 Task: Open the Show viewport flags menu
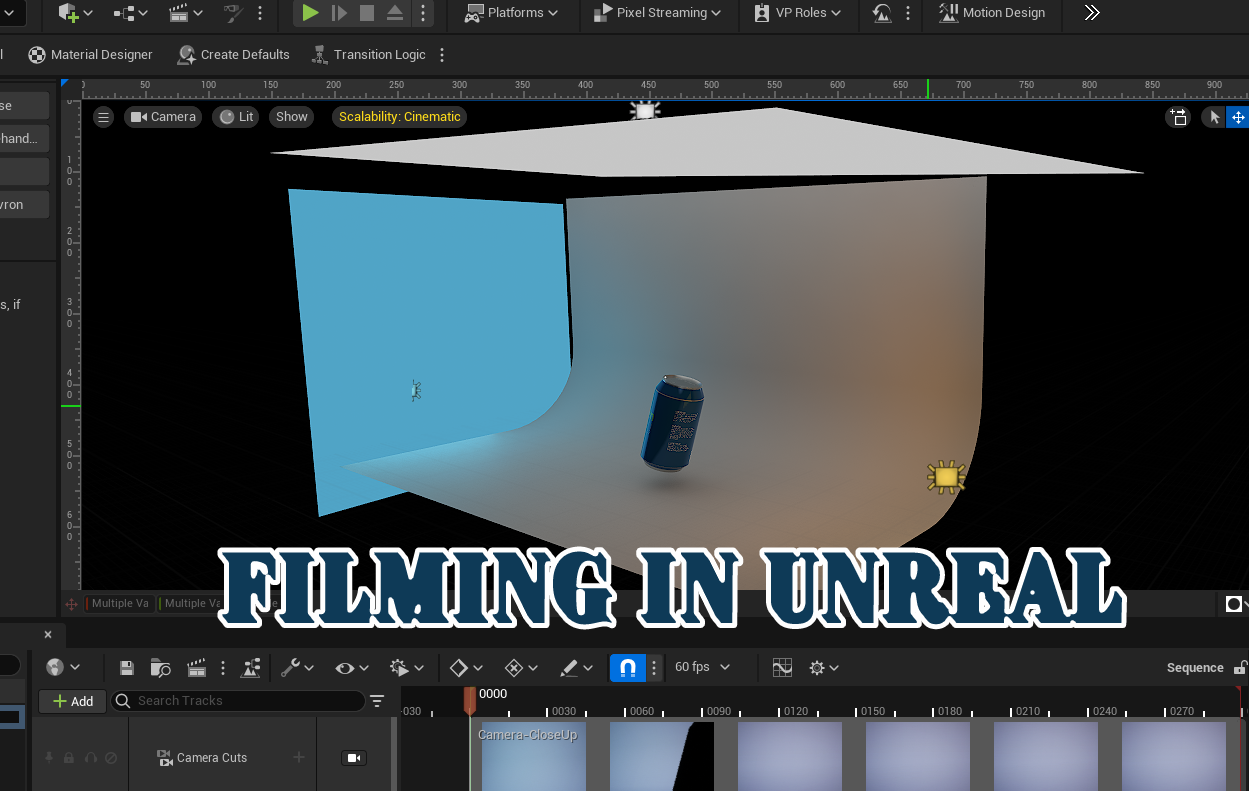tap(292, 117)
